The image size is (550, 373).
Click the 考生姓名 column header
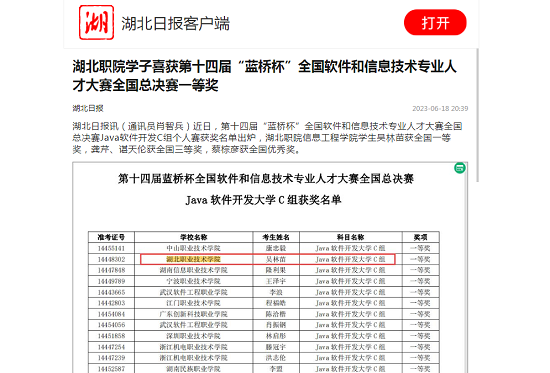(276, 237)
